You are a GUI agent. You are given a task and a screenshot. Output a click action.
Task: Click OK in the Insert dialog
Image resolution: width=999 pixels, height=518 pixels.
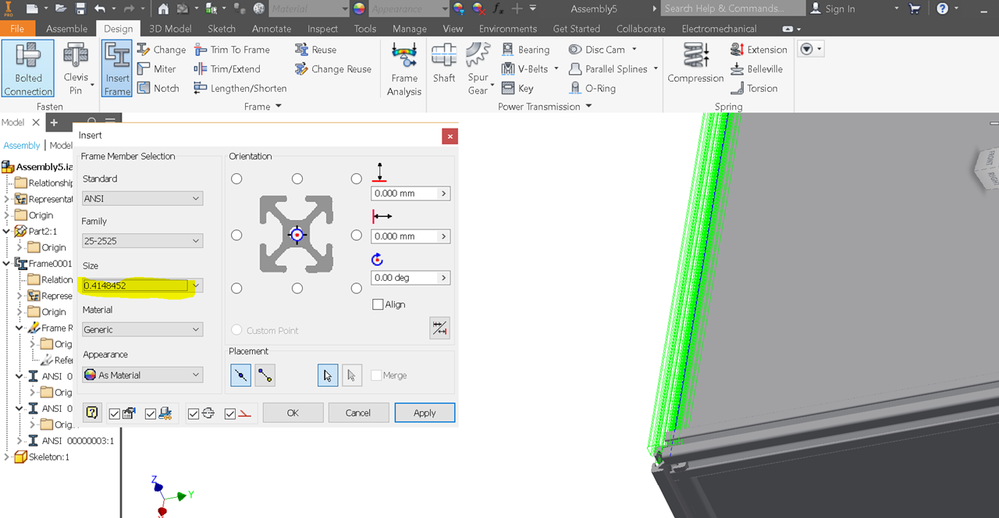292,413
